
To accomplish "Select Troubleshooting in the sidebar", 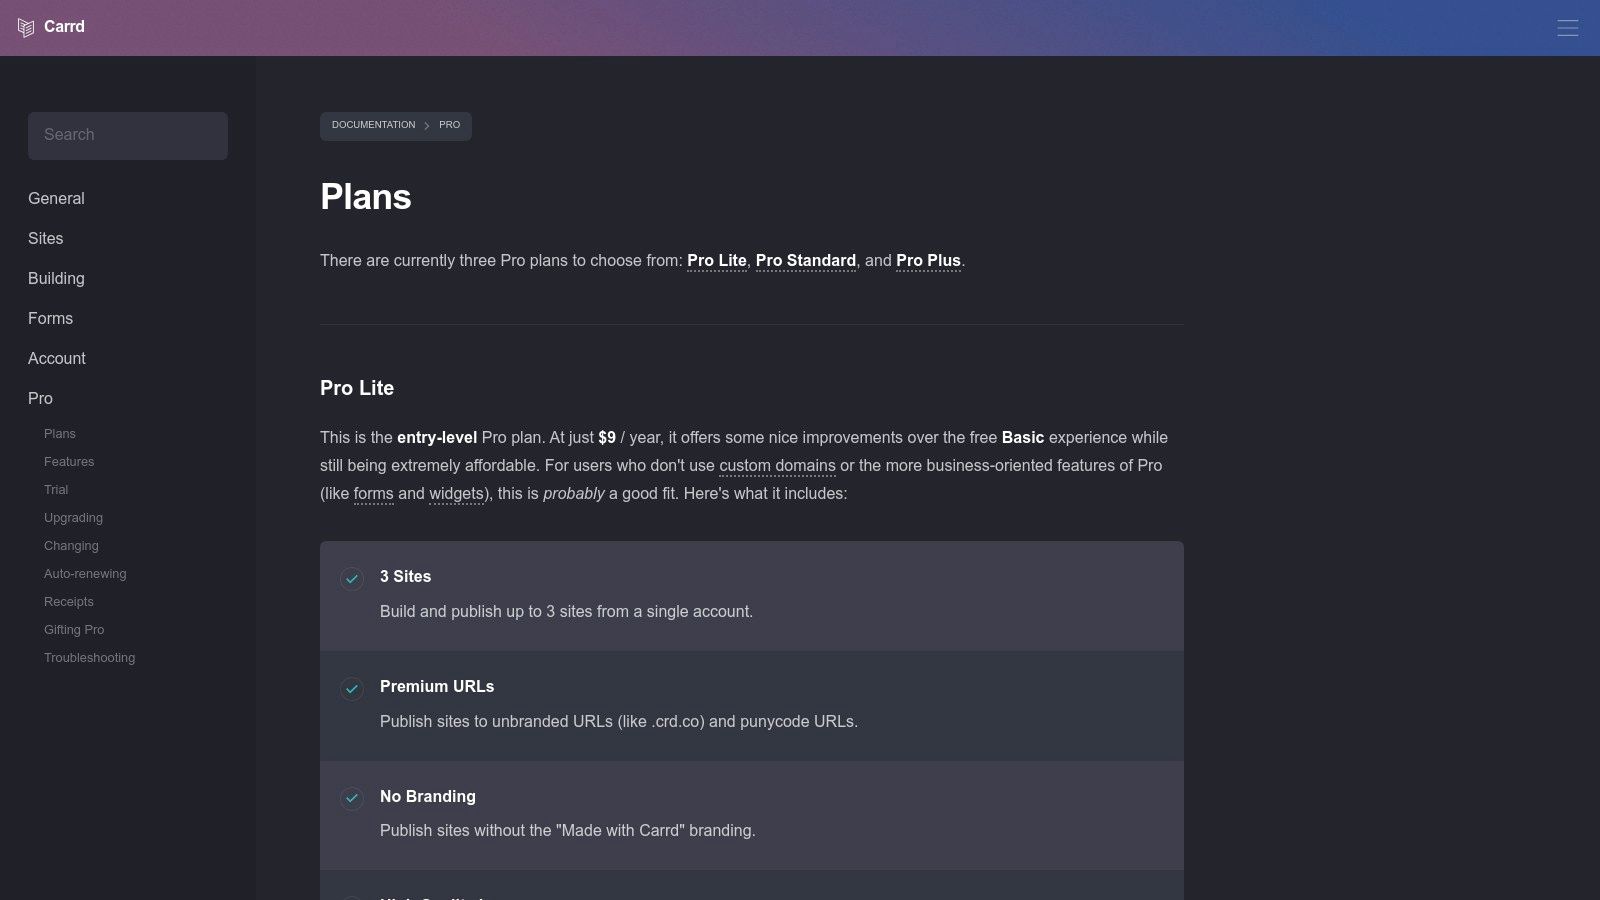I will [x=89, y=657].
